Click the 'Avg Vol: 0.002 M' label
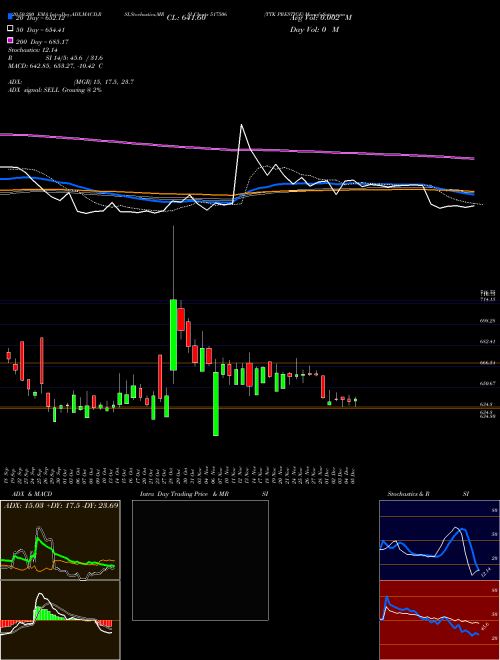 pos(321,18)
